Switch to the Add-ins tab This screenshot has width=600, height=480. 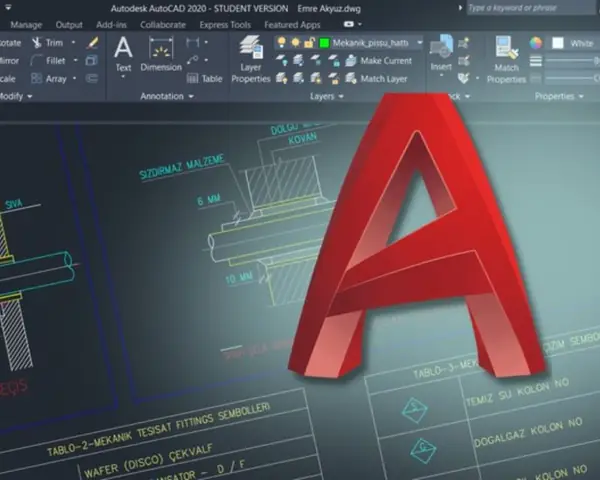(111, 25)
